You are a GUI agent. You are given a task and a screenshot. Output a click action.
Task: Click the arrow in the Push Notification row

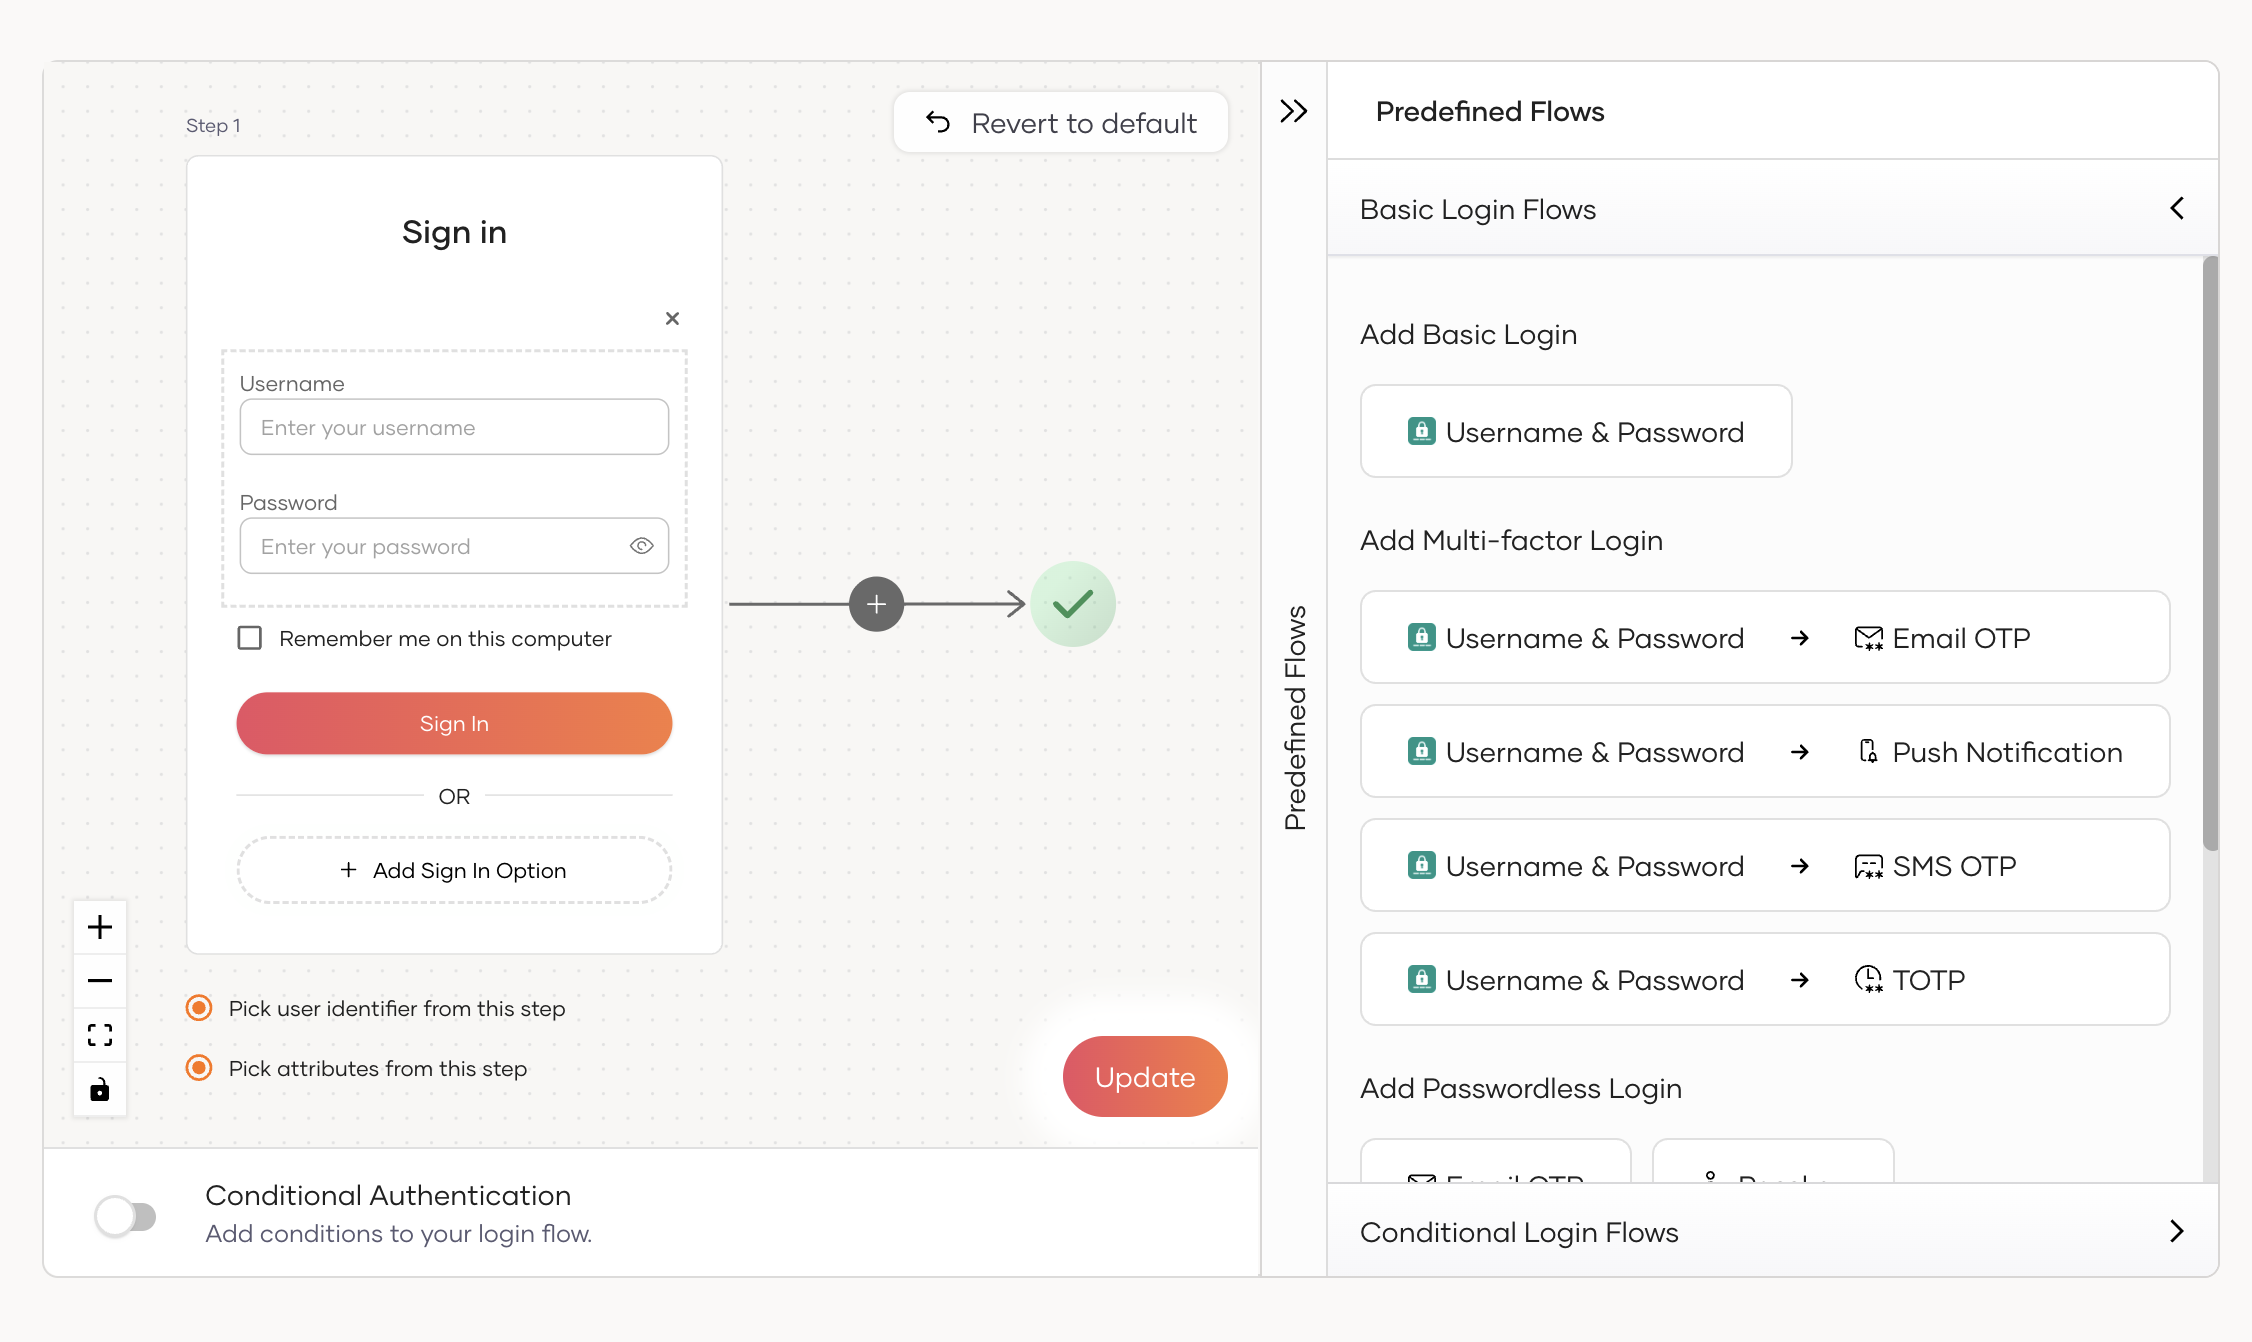1800,752
